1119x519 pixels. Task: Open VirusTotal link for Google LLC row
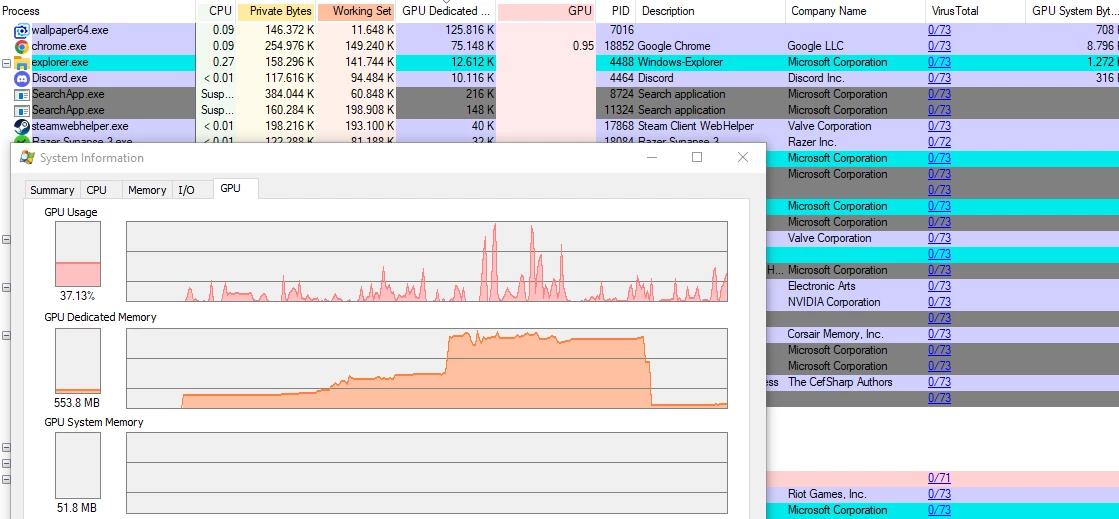[x=939, y=46]
